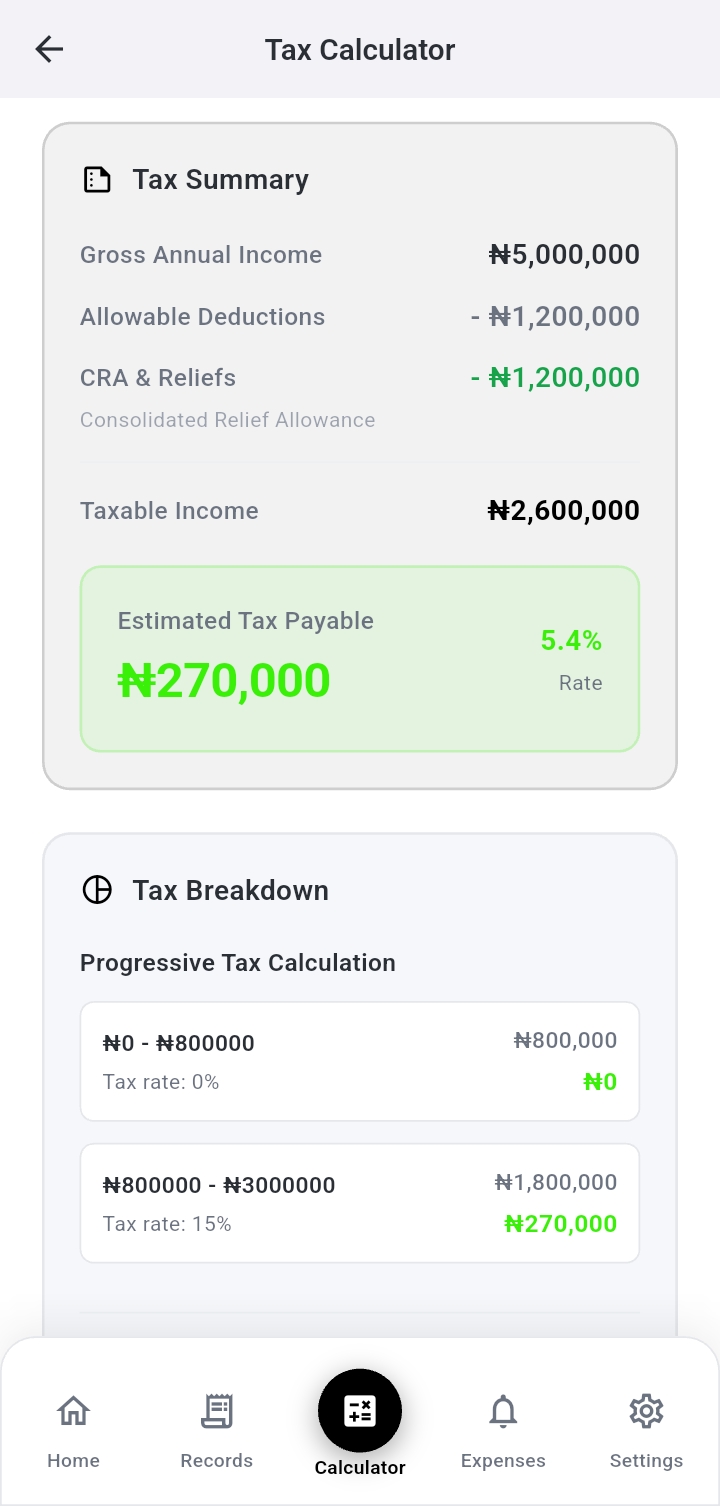The width and height of the screenshot is (720, 1506).
Task: Select the Expenses tab label
Action: coord(503,1460)
